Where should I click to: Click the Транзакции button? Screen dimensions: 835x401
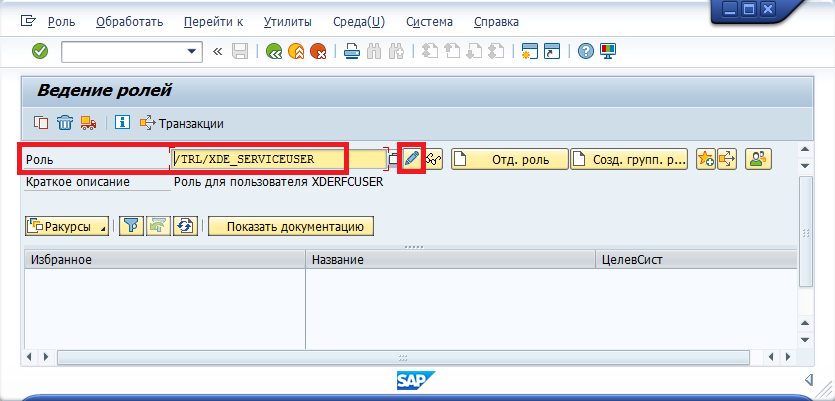pos(181,123)
